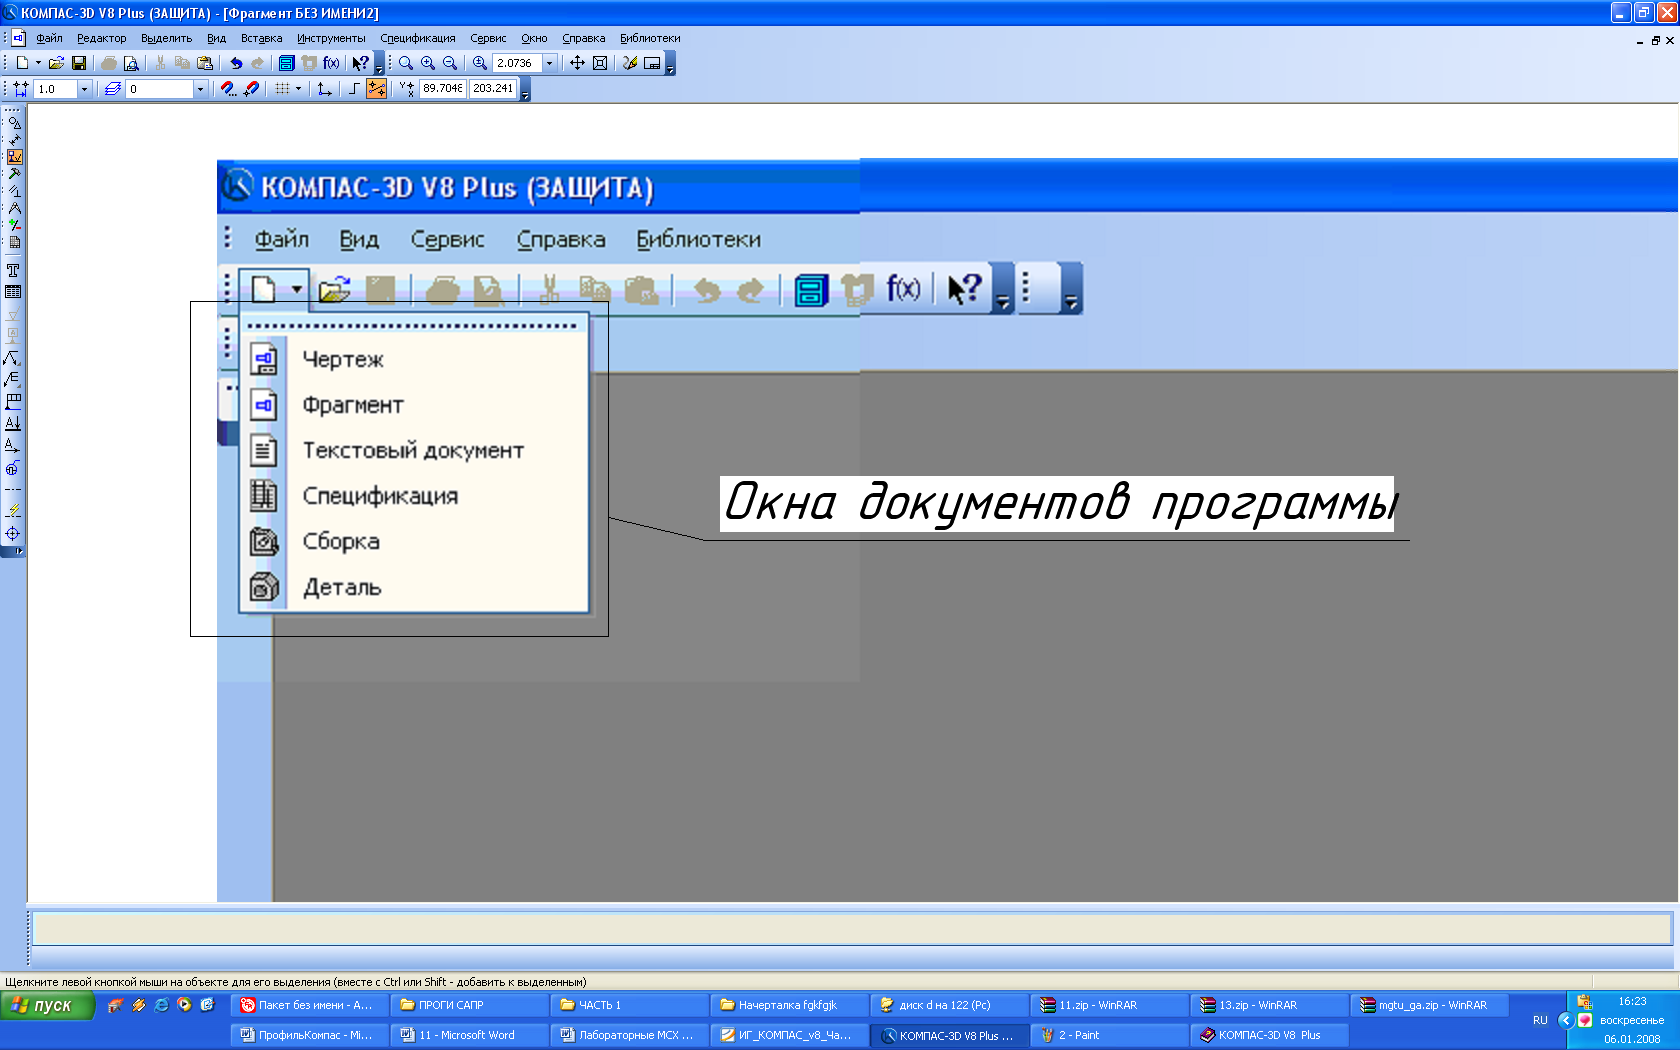
Task: Expand the grid settings arrow
Action: 298,89
